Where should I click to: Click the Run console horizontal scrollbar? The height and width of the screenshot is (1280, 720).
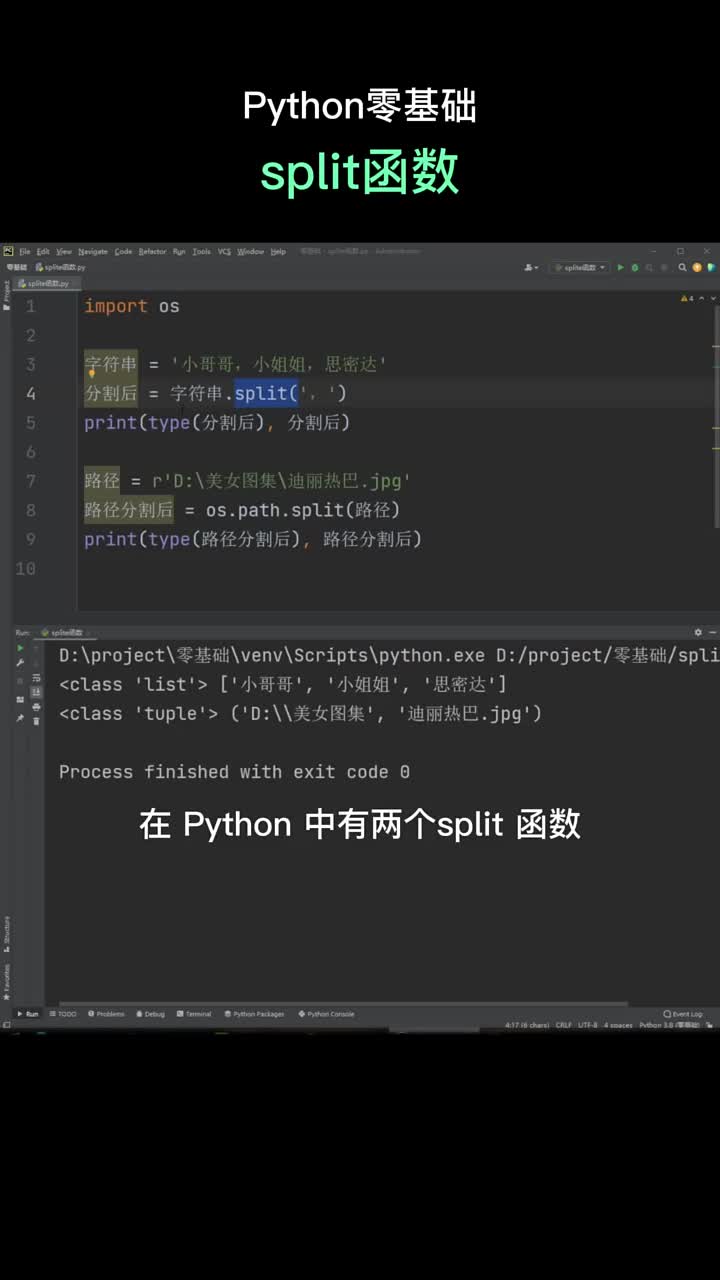[343, 1003]
